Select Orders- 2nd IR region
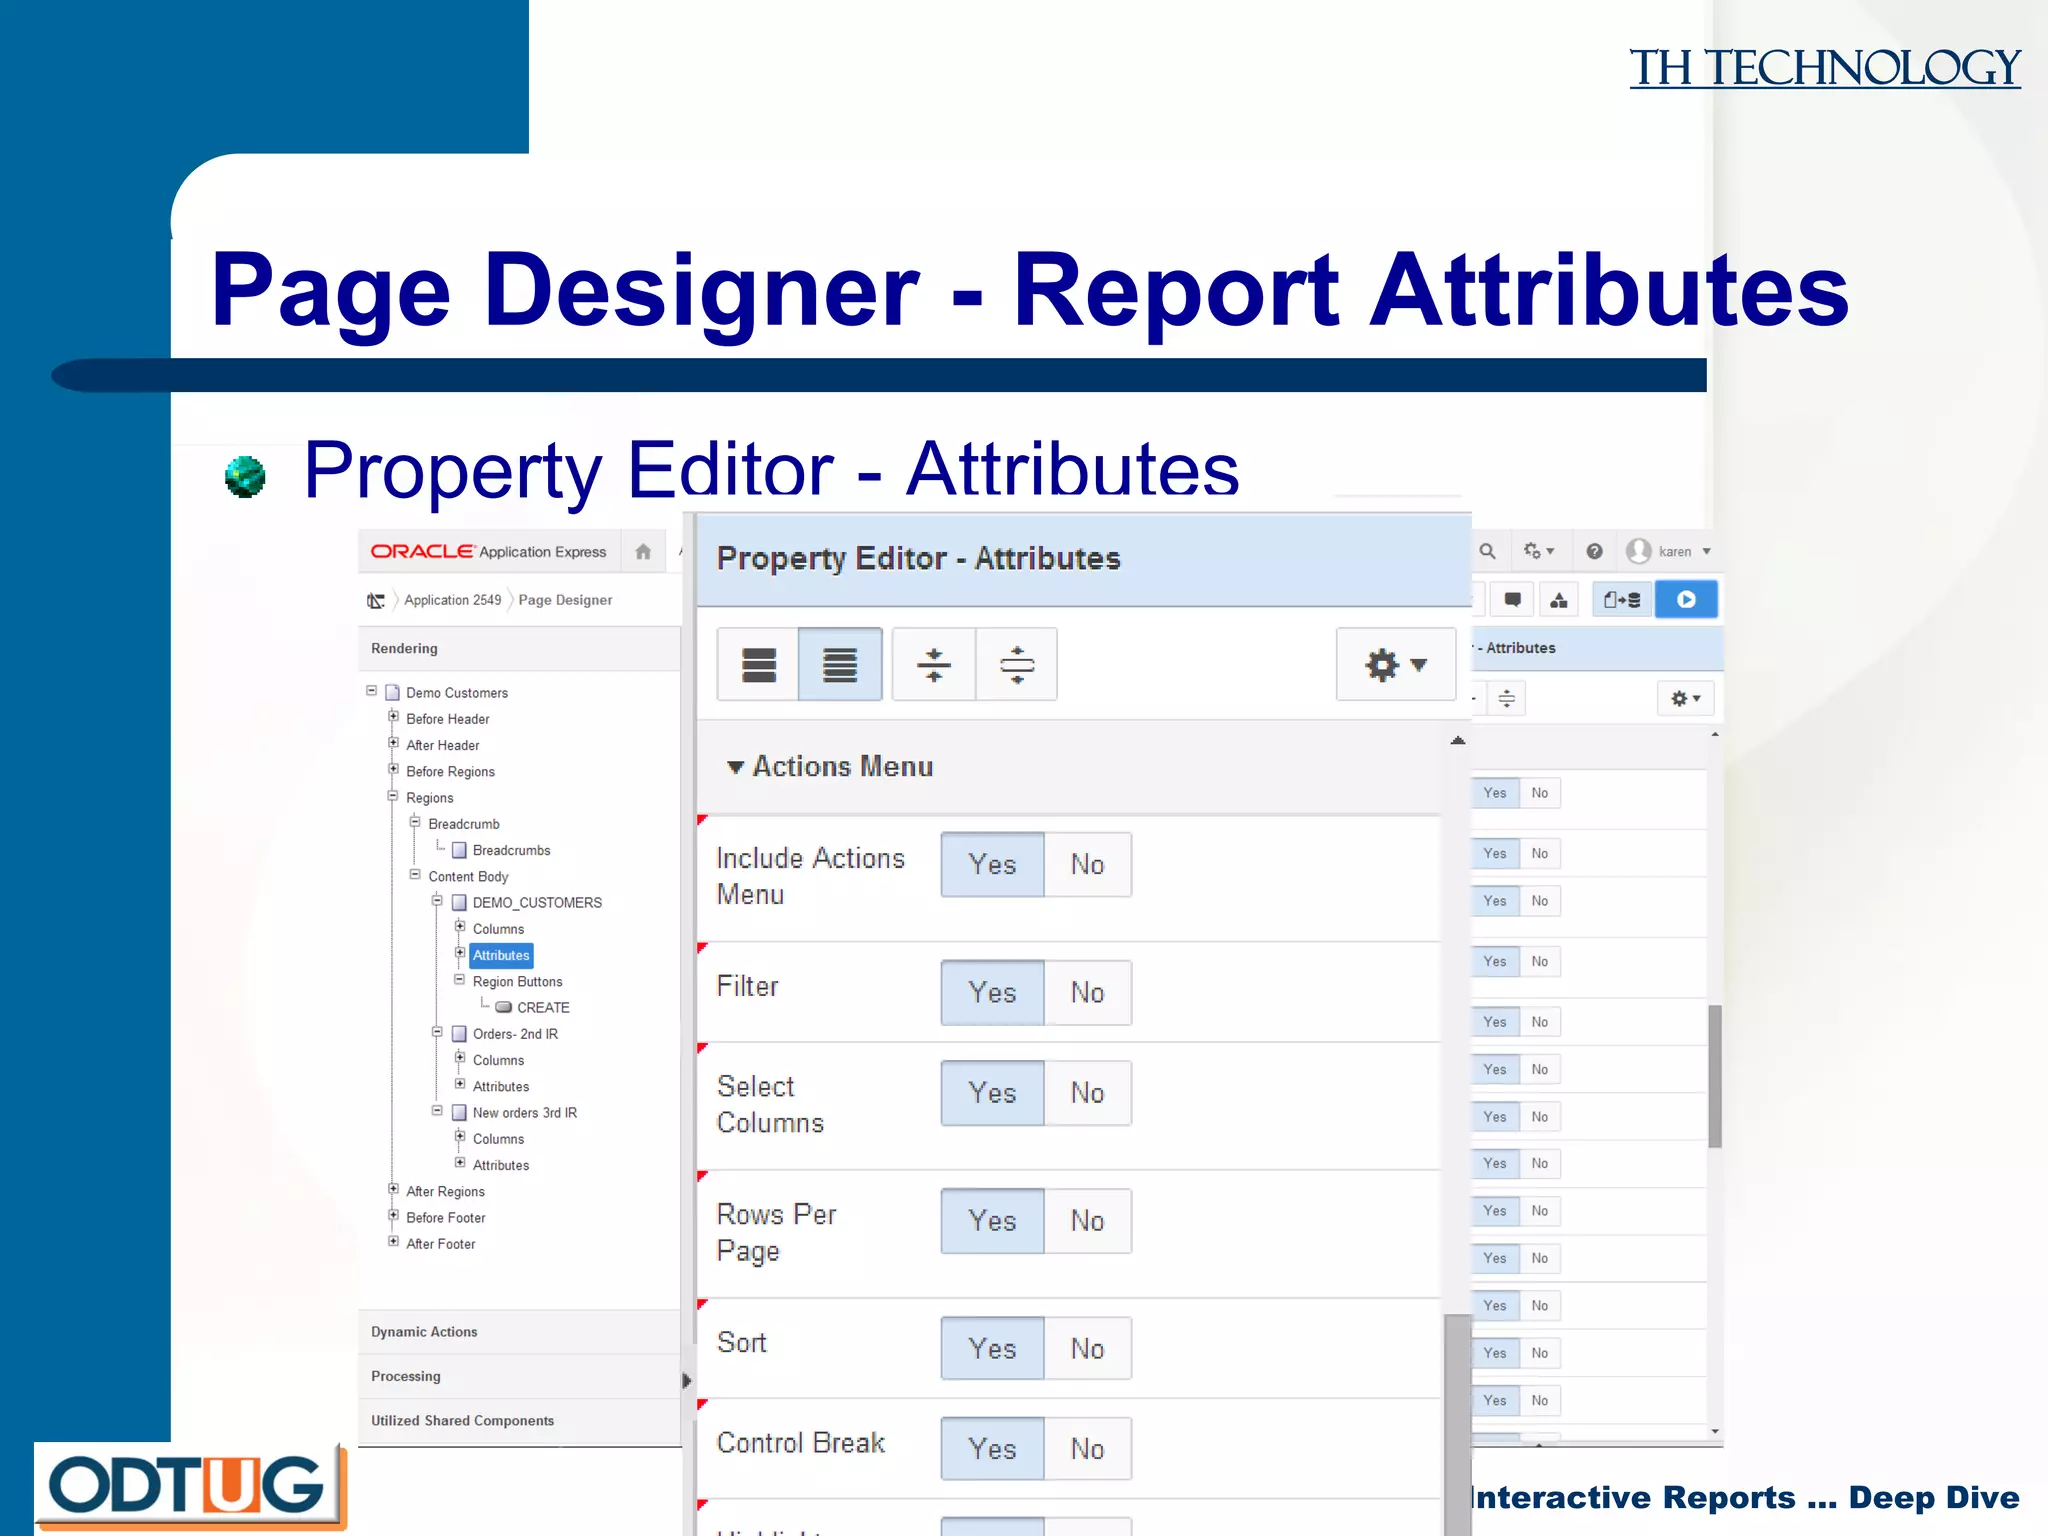 tap(515, 1034)
